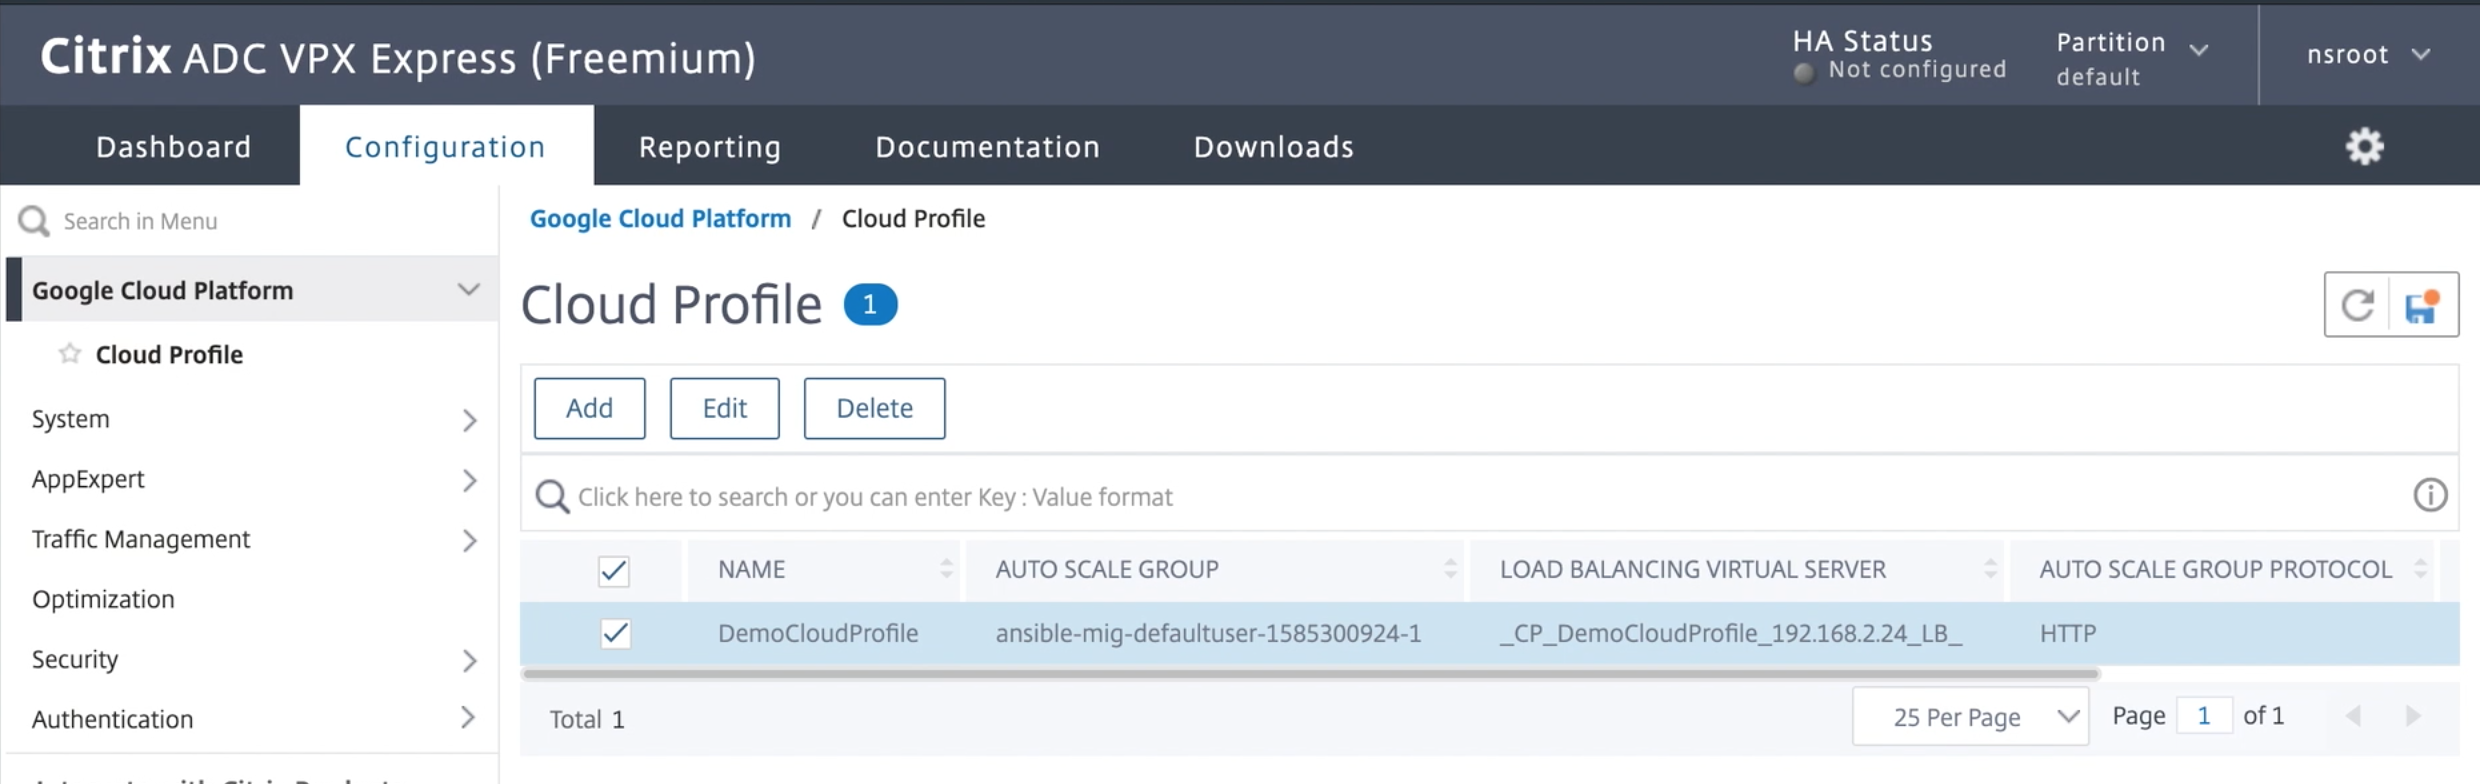This screenshot has height=784, width=2480.
Task: Sort by the NAME column arrows
Action: pyautogui.click(x=946, y=569)
